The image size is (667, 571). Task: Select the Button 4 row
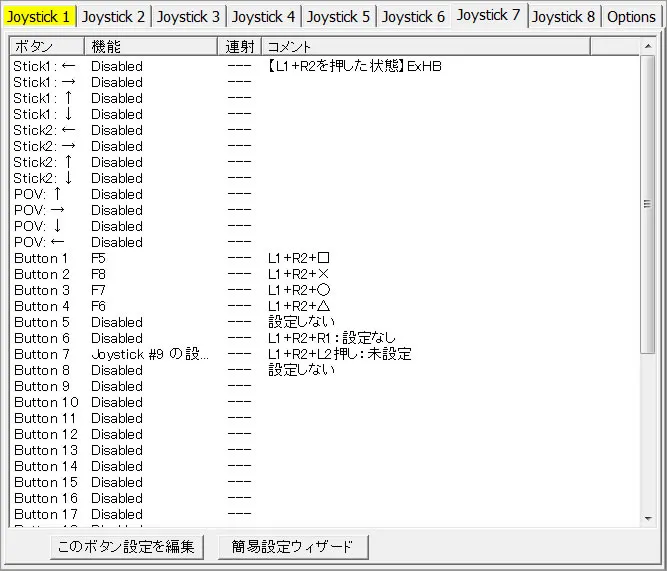(324, 306)
